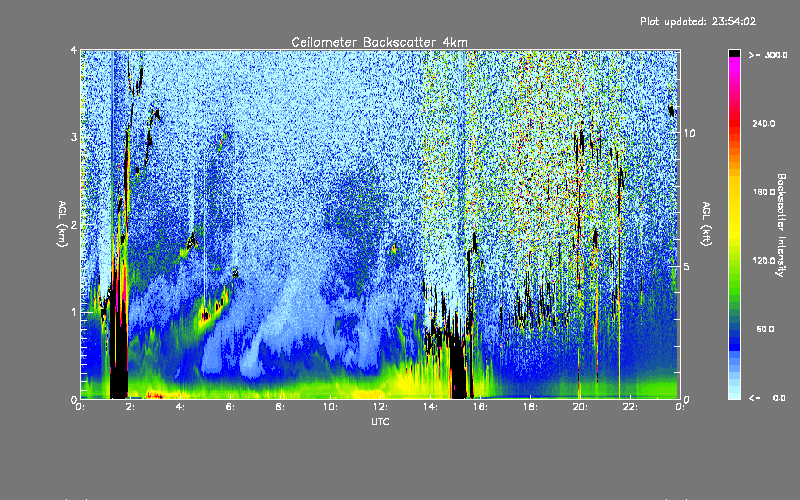Click the "16:" UTC tick label
The height and width of the screenshot is (500, 800).
(x=480, y=407)
